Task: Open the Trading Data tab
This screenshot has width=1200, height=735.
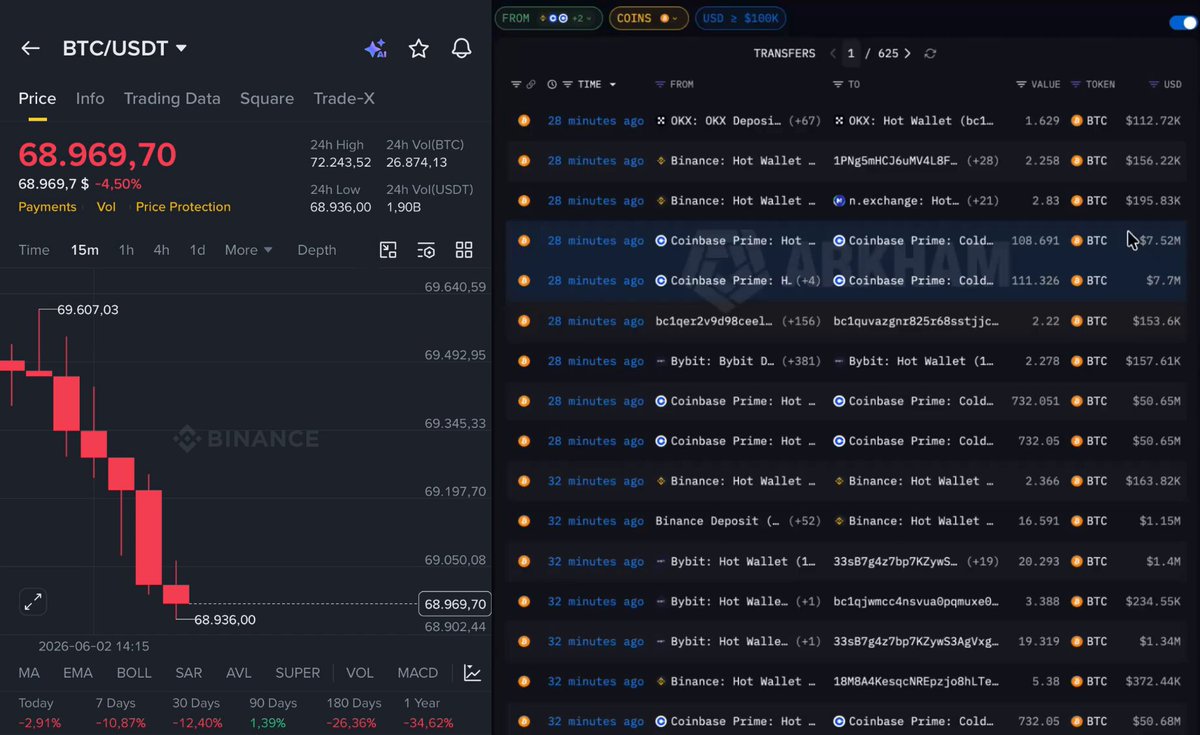Action: (x=172, y=98)
